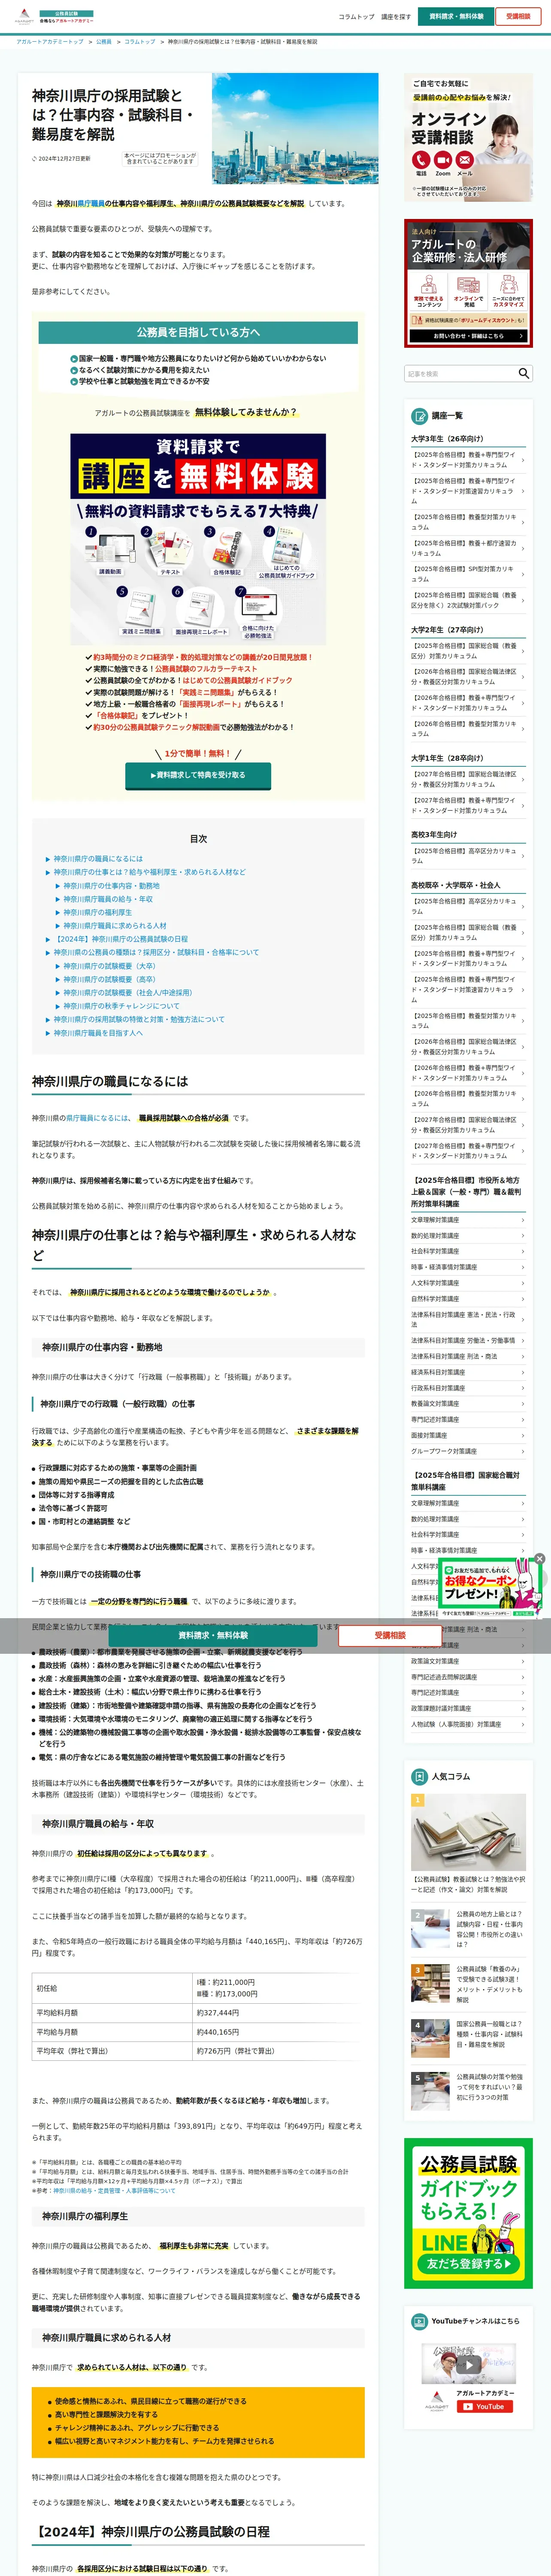
Task: Click the 講座一覧 heading icon
Action: (420, 416)
